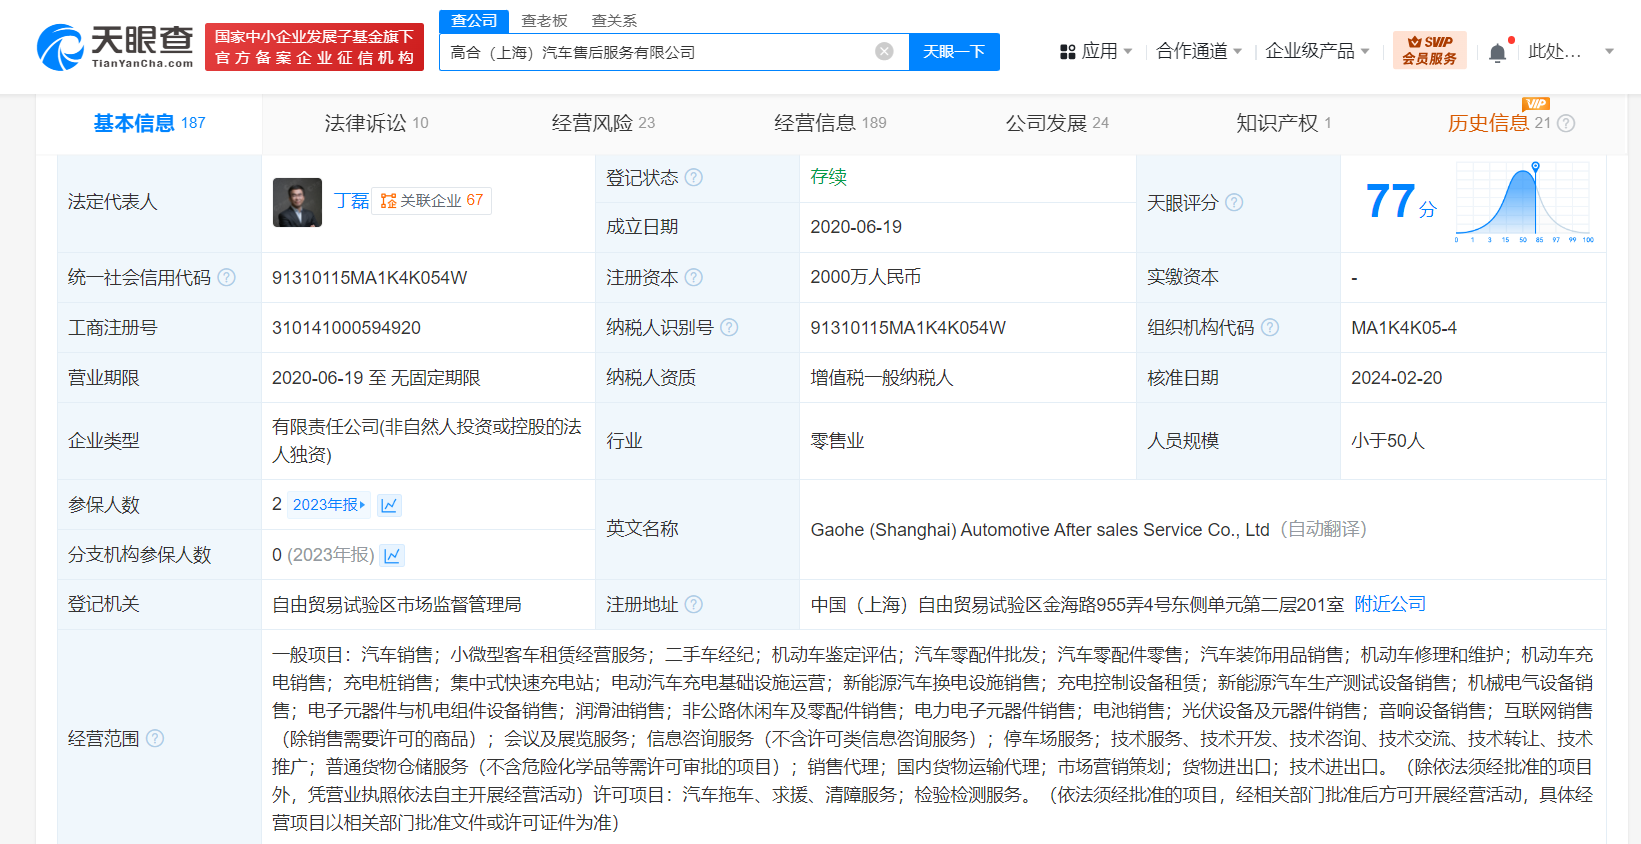1641x844 pixels.
Task: Click the TianYanCha logo
Action: (x=115, y=47)
